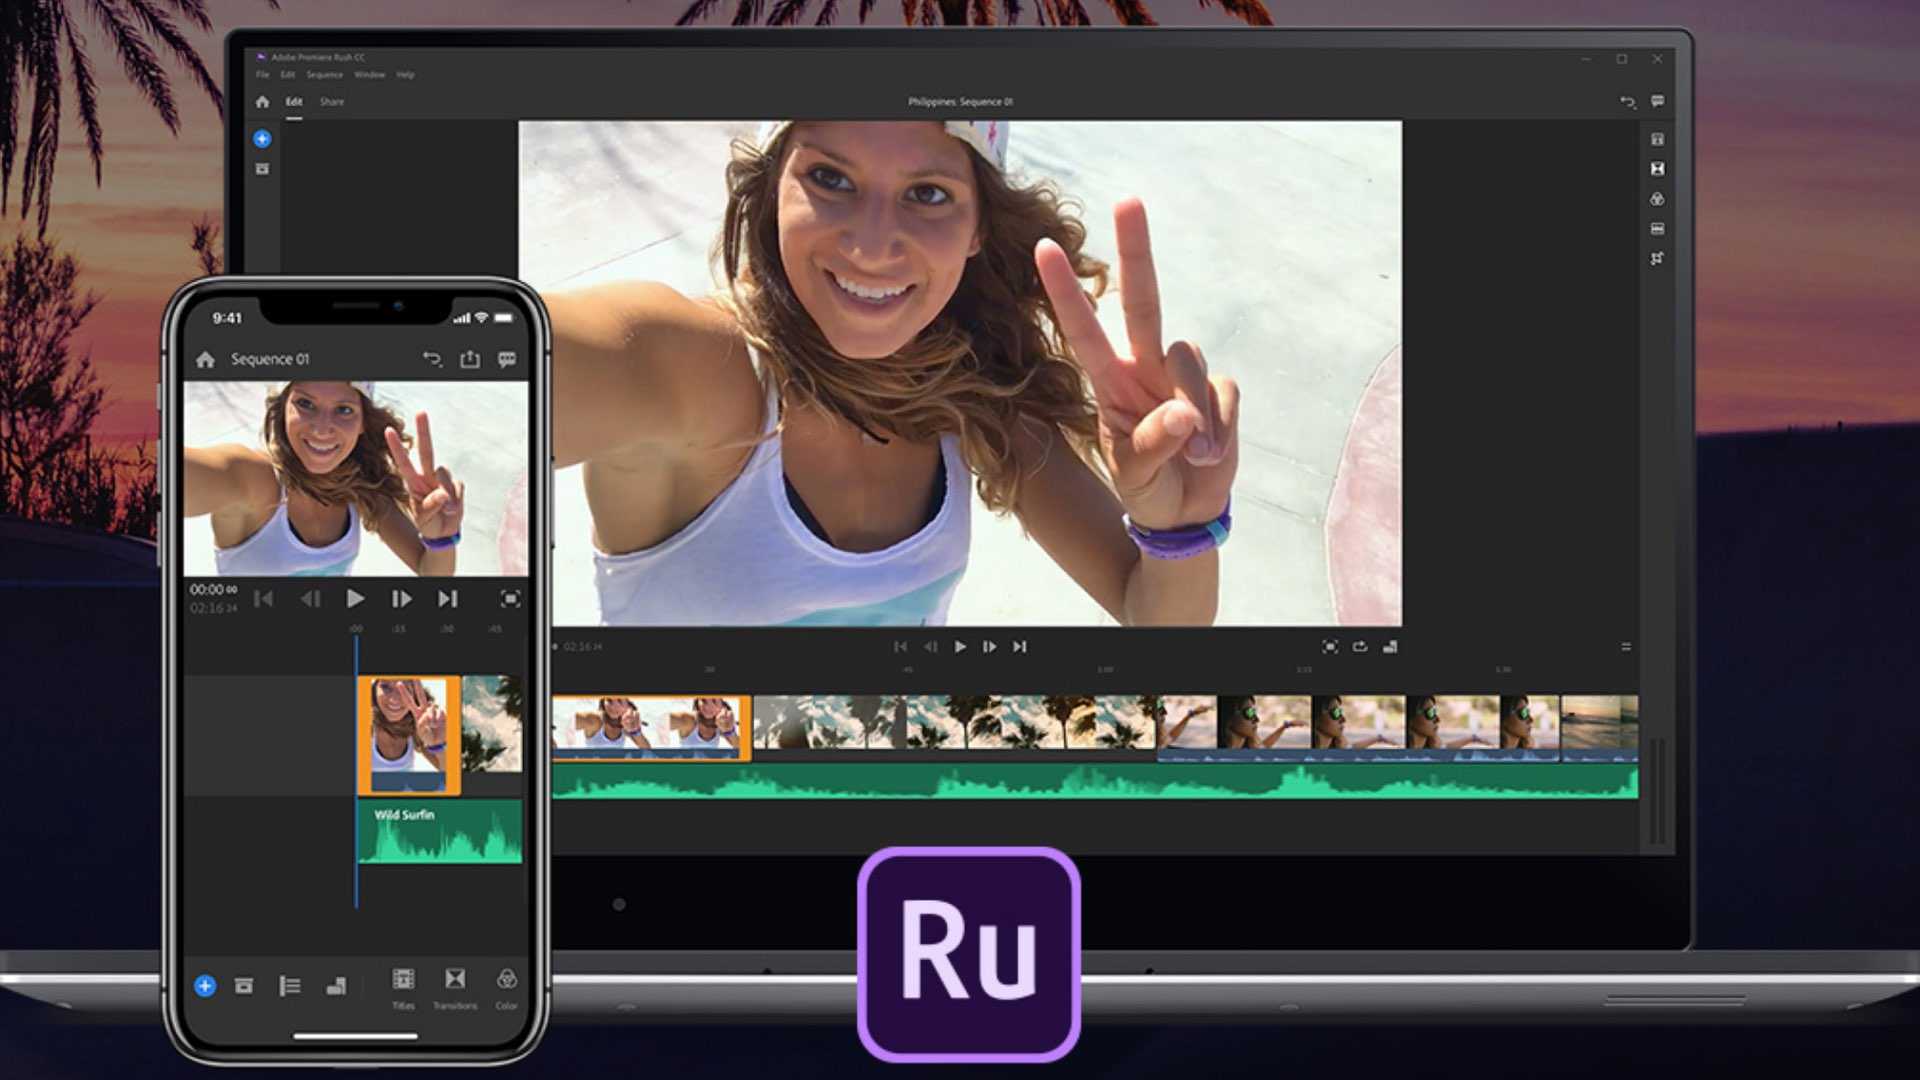The width and height of the screenshot is (1920, 1080).
Task: Open the Sequence menu in menu bar
Action: coord(324,75)
